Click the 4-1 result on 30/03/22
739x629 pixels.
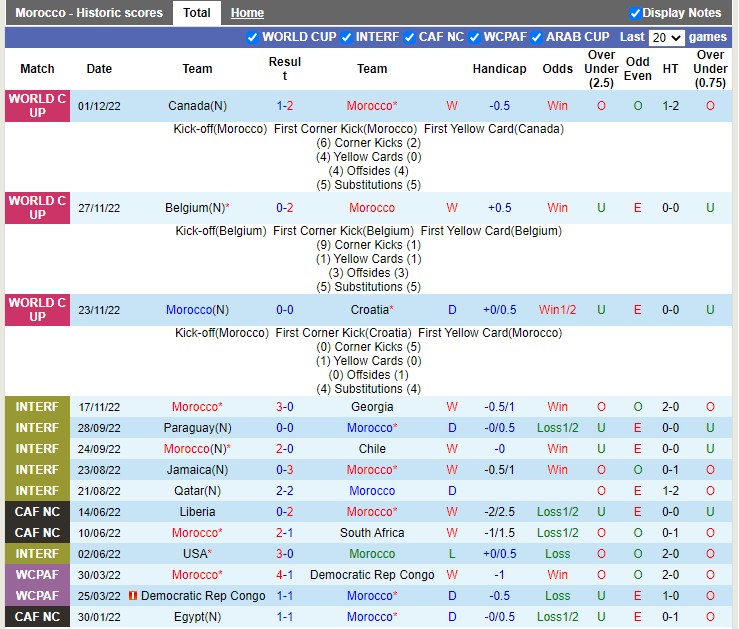[x=285, y=575]
